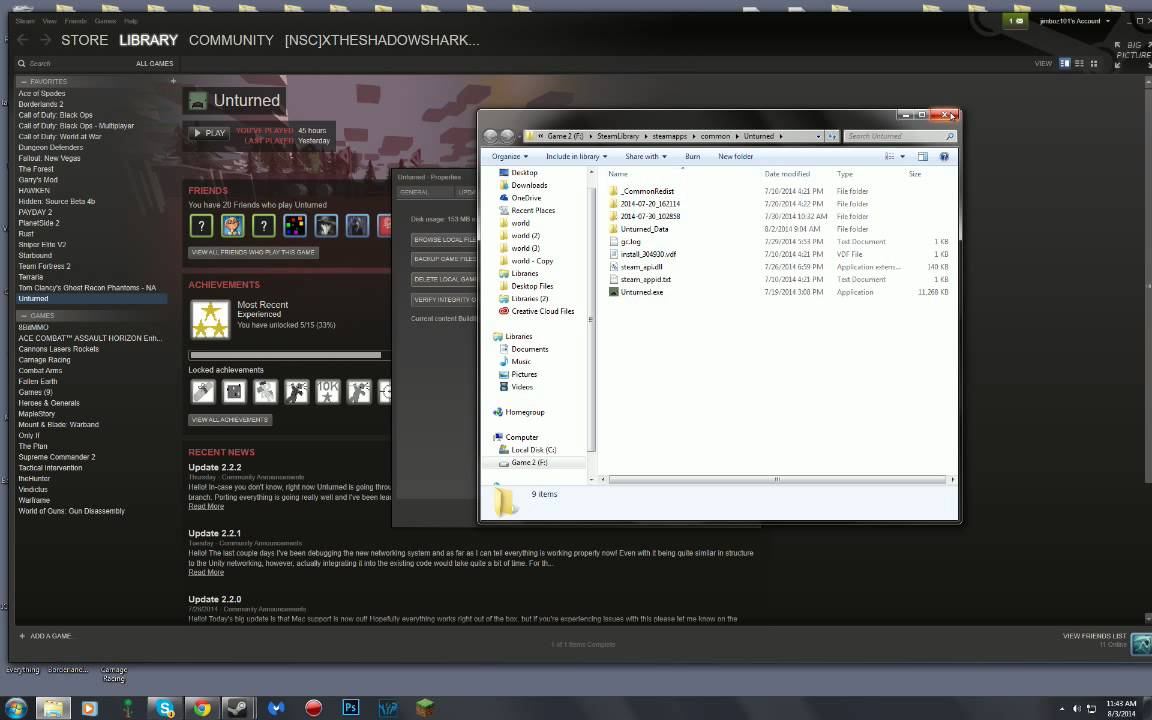The image size is (1152, 720).
Task: Open the Explorer address bar history dropdown
Action: 818,136
